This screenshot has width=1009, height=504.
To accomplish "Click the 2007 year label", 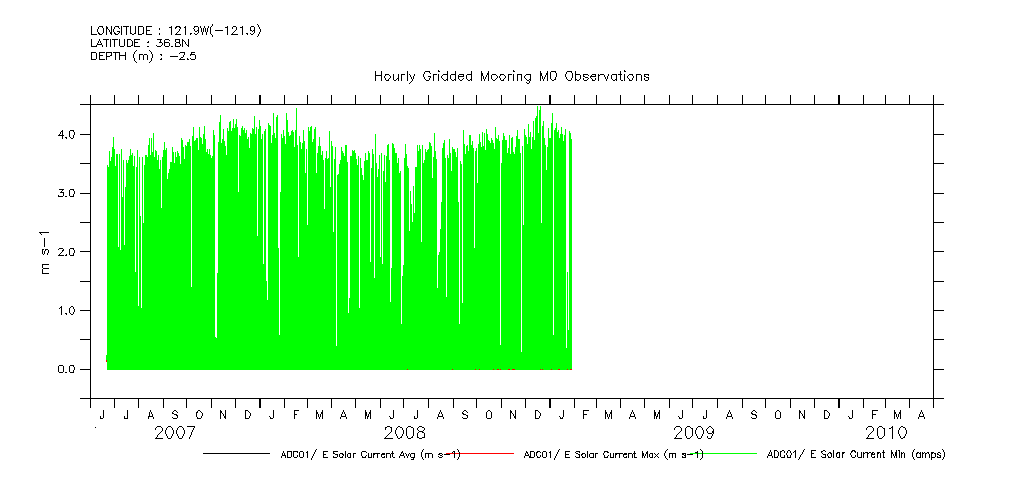I will (x=174, y=433).
